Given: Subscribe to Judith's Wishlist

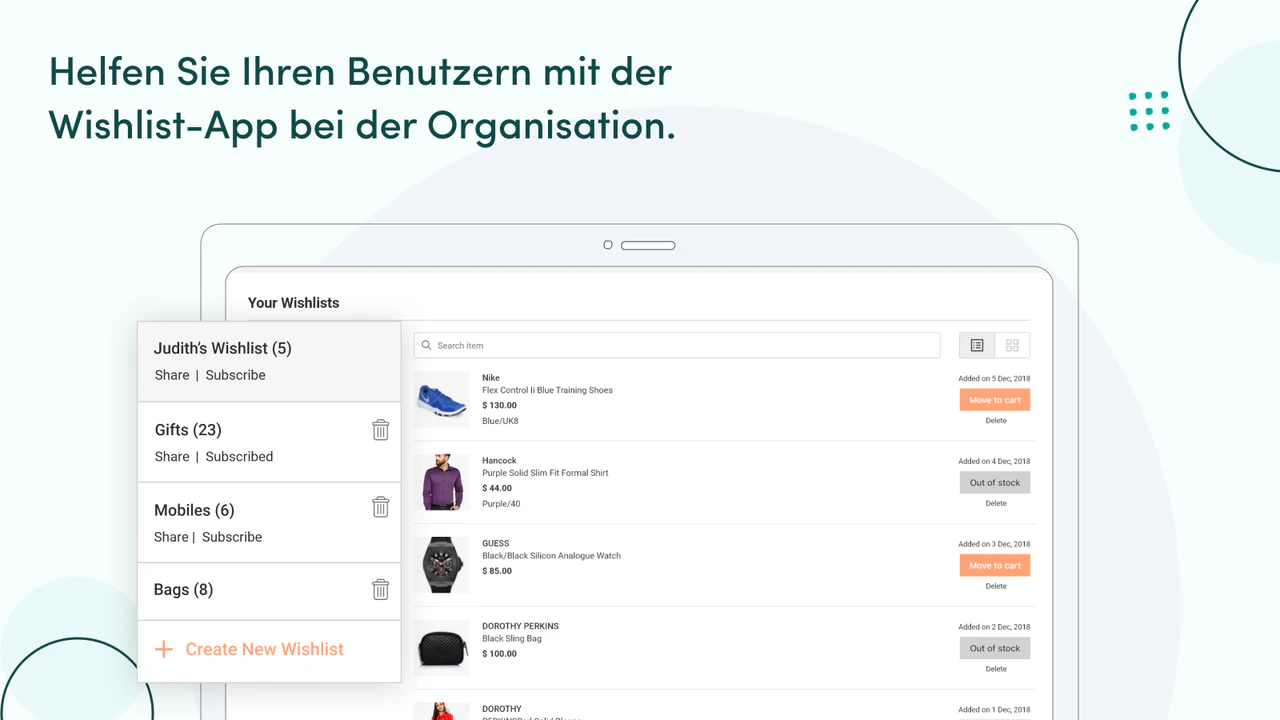Looking at the screenshot, I should point(236,375).
